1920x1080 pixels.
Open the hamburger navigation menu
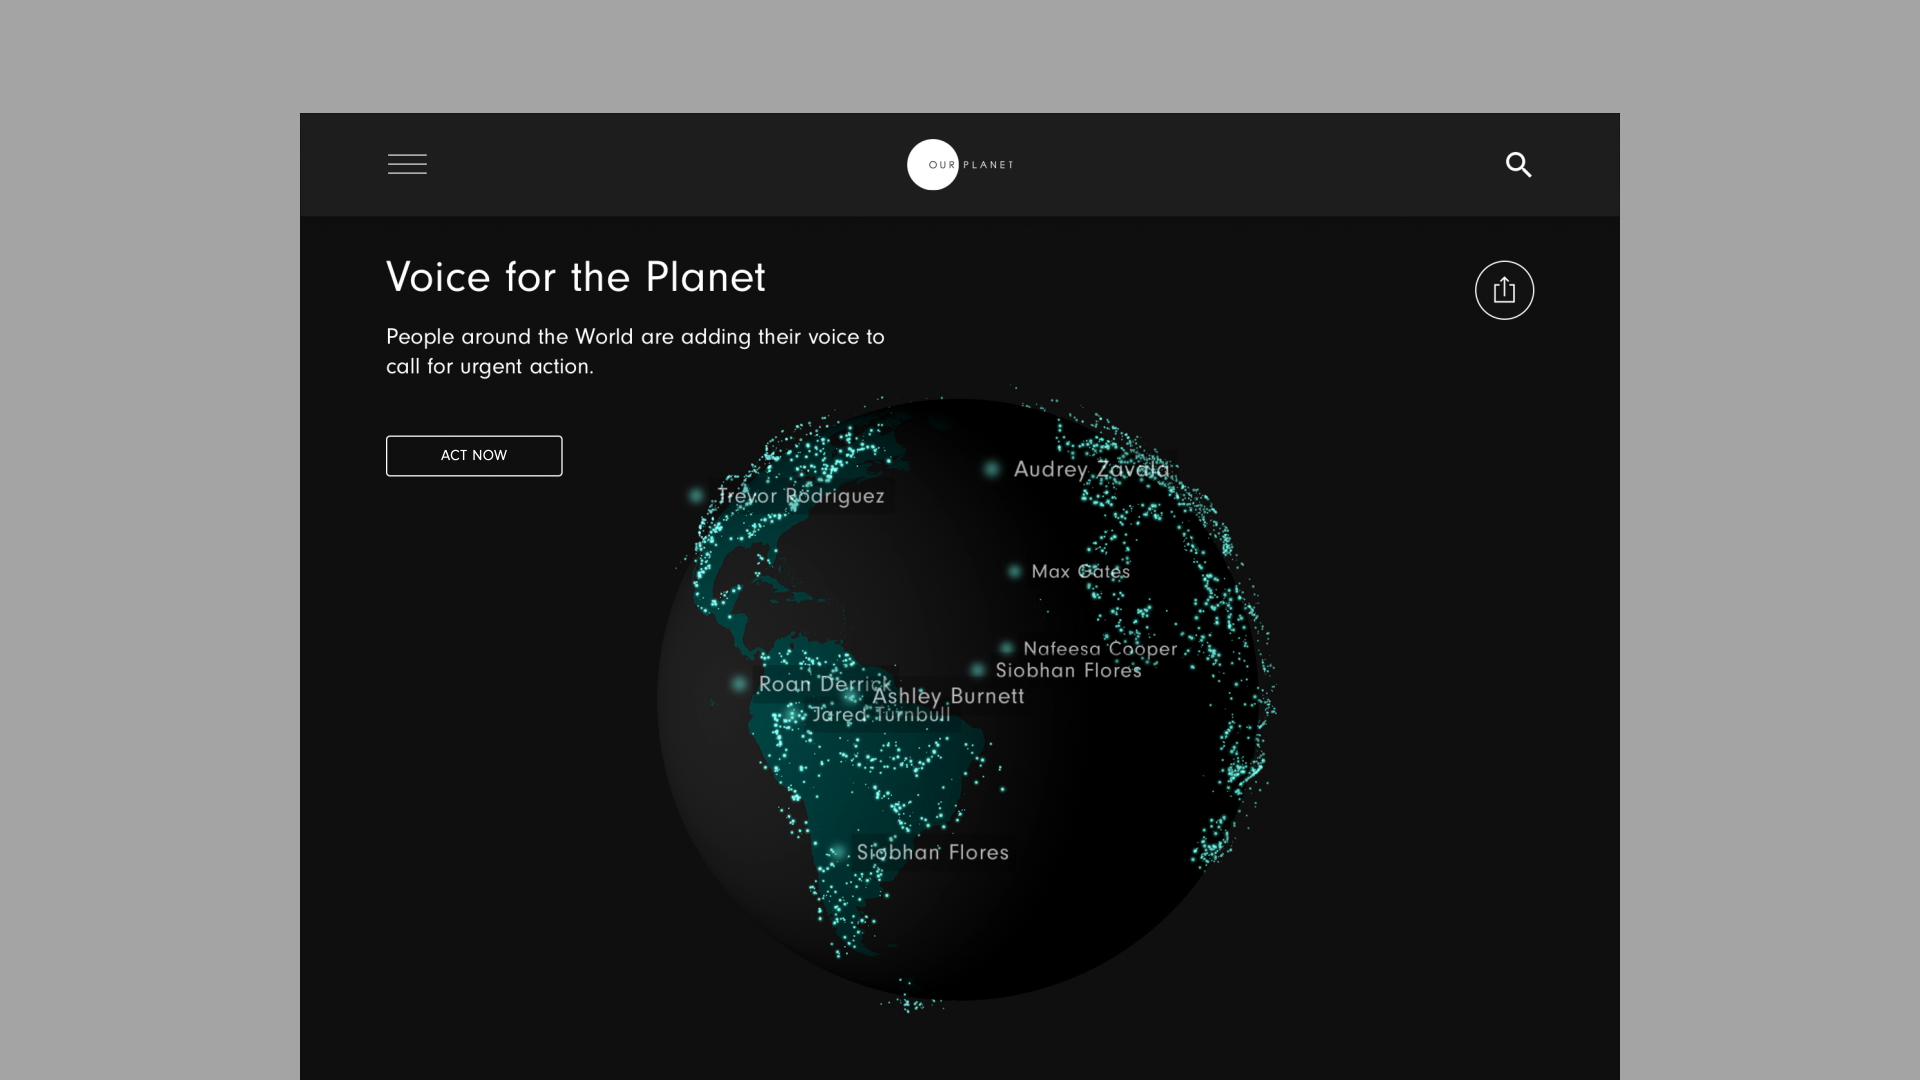tap(407, 164)
